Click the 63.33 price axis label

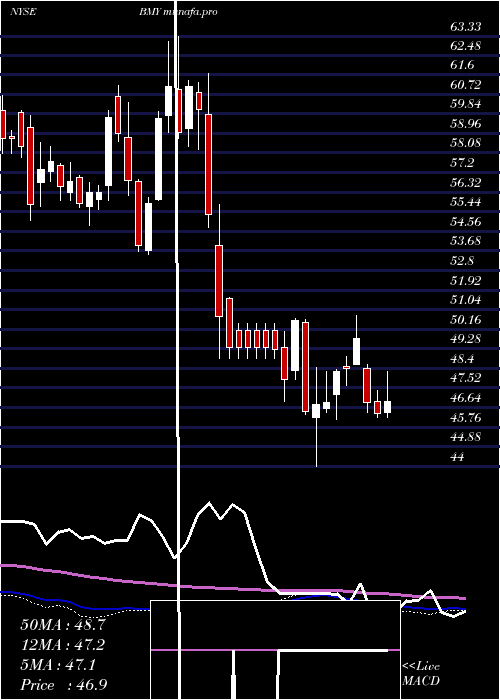466,27
